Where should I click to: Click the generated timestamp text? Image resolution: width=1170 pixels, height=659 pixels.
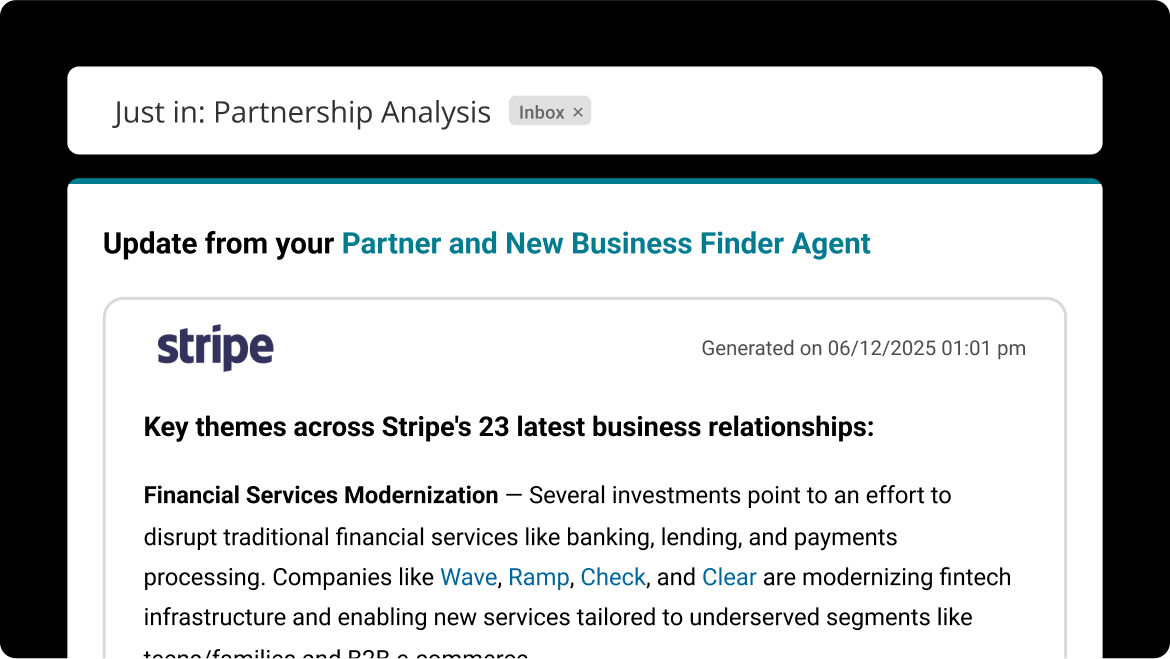[x=863, y=348]
